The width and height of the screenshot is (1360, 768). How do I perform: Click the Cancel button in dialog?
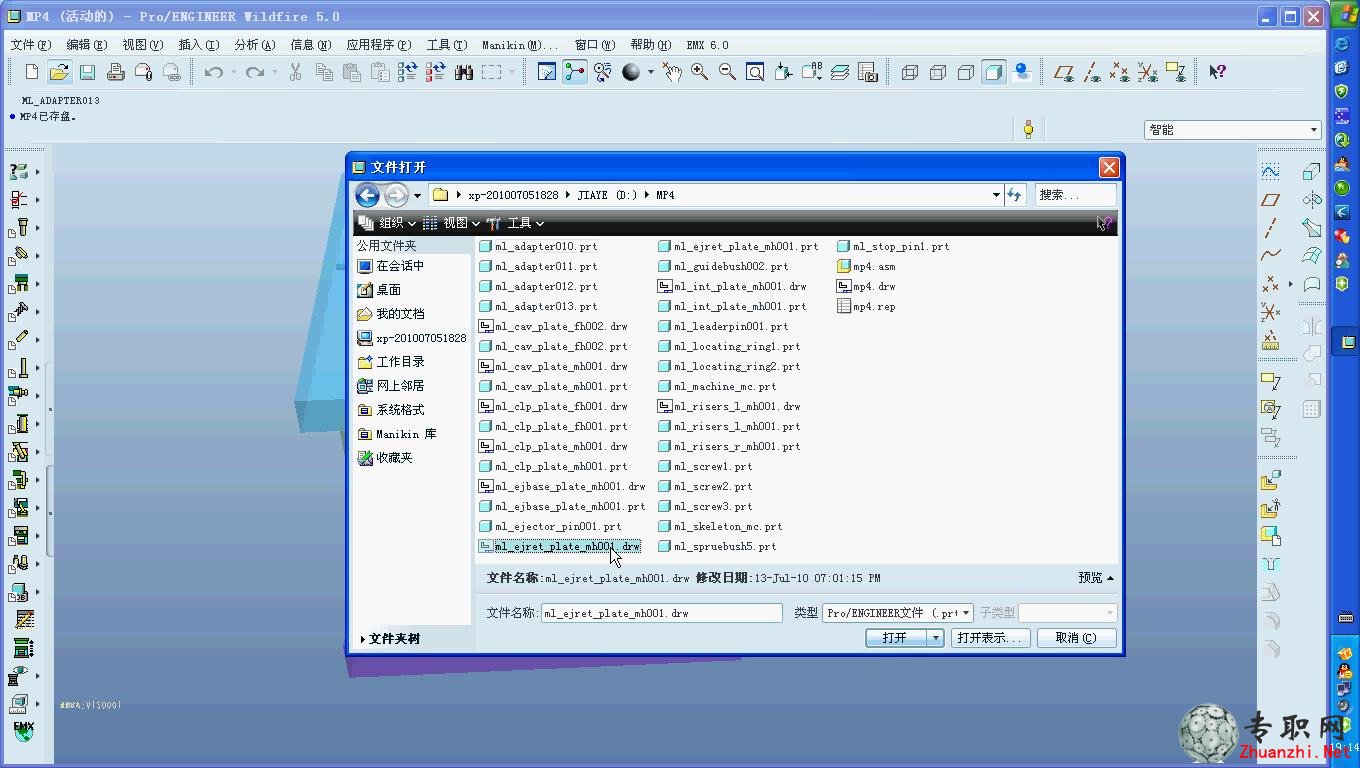[1075, 638]
